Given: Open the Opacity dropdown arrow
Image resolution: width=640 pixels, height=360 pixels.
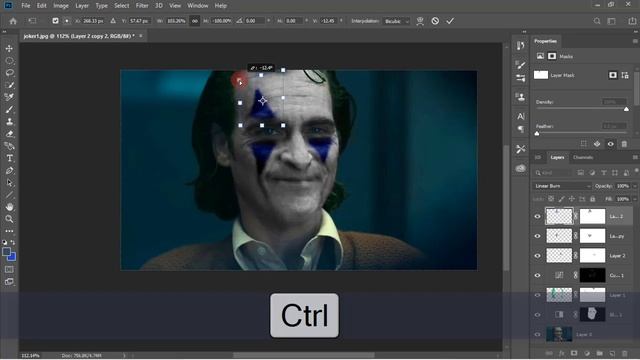Looking at the screenshot, I should pyautogui.click(x=635, y=186).
